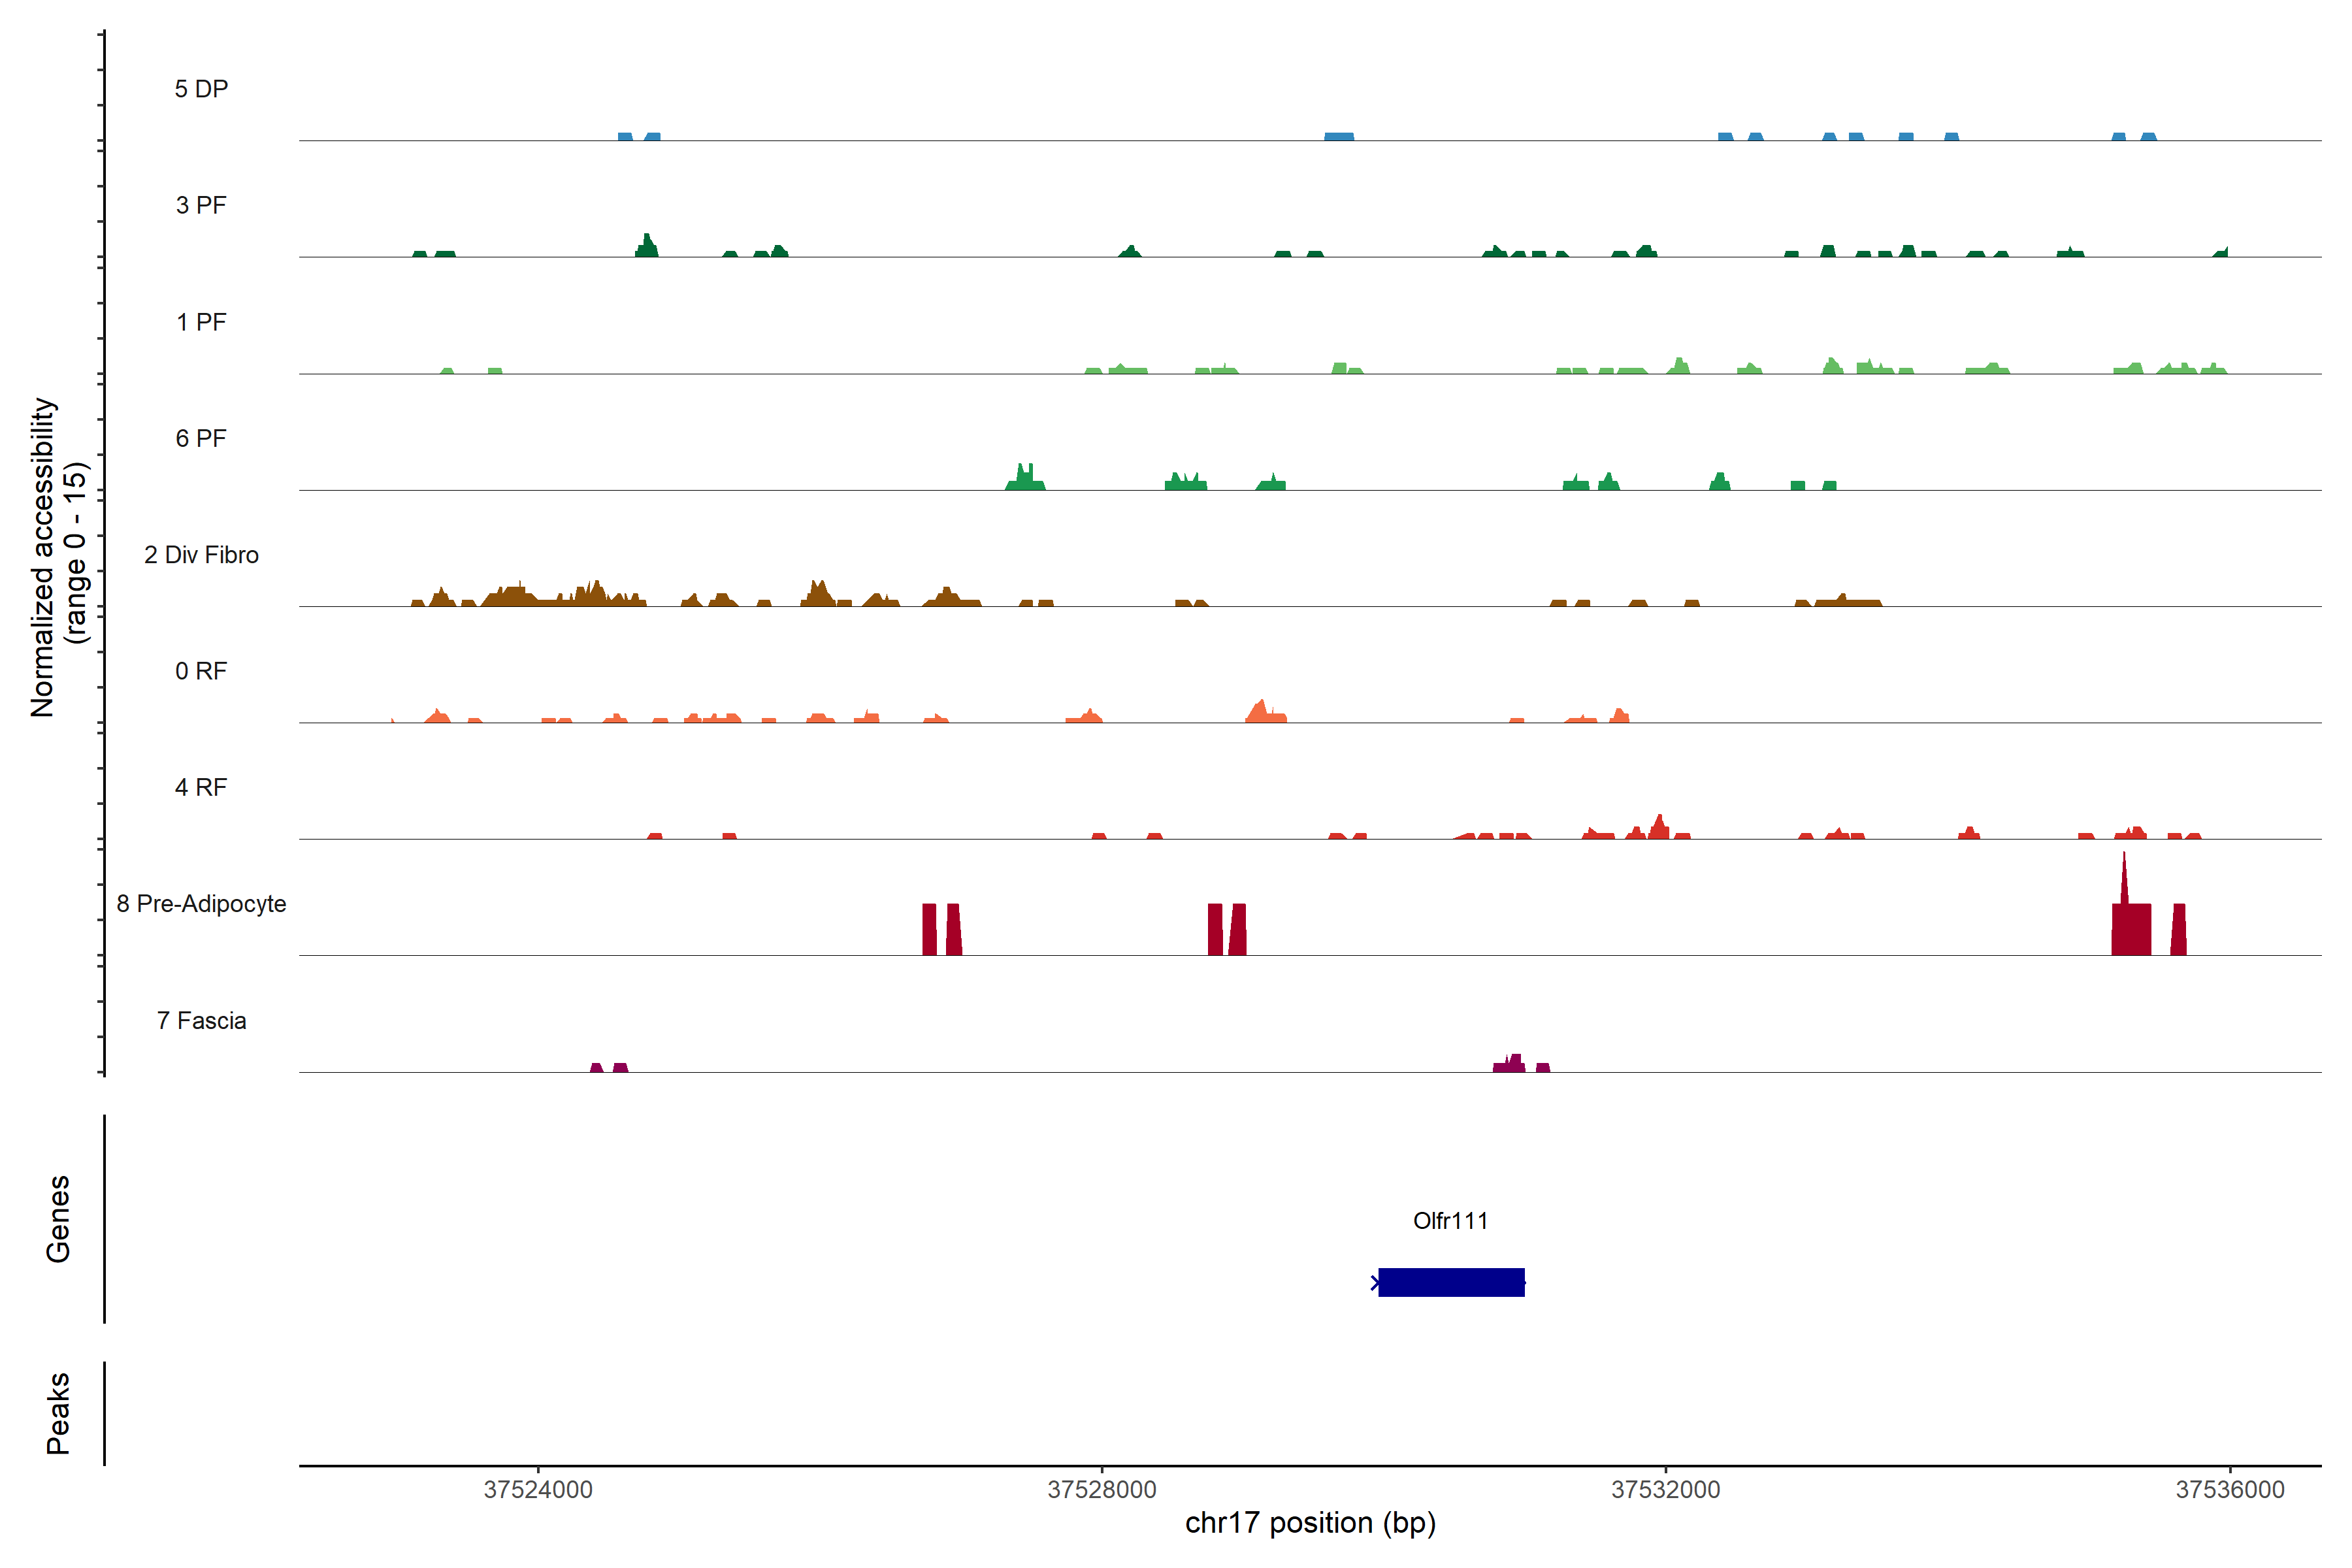Click the Olfr111 gene block
The height and width of the screenshot is (1568, 2352).
pyautogui.click(x=1451, y=1282)
